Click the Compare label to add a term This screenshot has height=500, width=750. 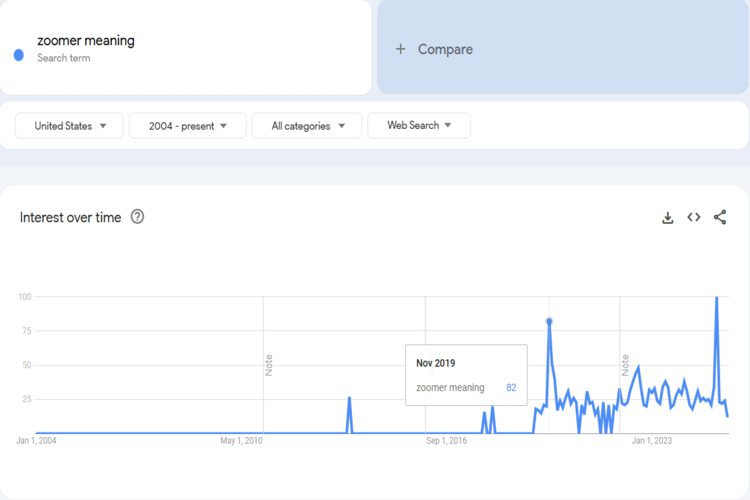coord(445,49)
